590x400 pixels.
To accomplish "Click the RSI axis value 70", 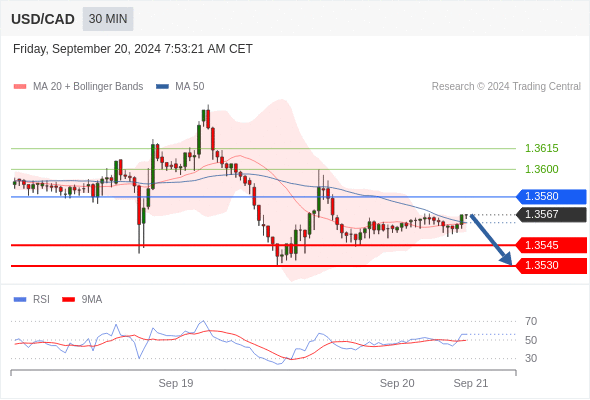I will pyautogui.click(x=531, y=321).
